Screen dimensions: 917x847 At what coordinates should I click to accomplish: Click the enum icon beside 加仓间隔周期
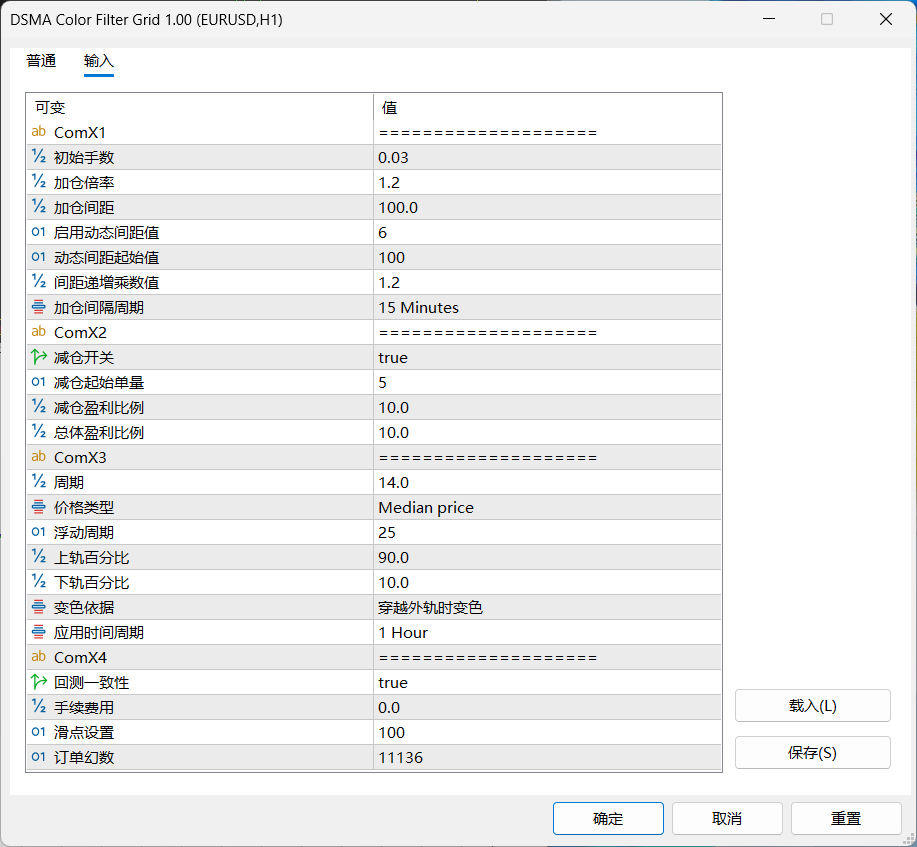39,307
